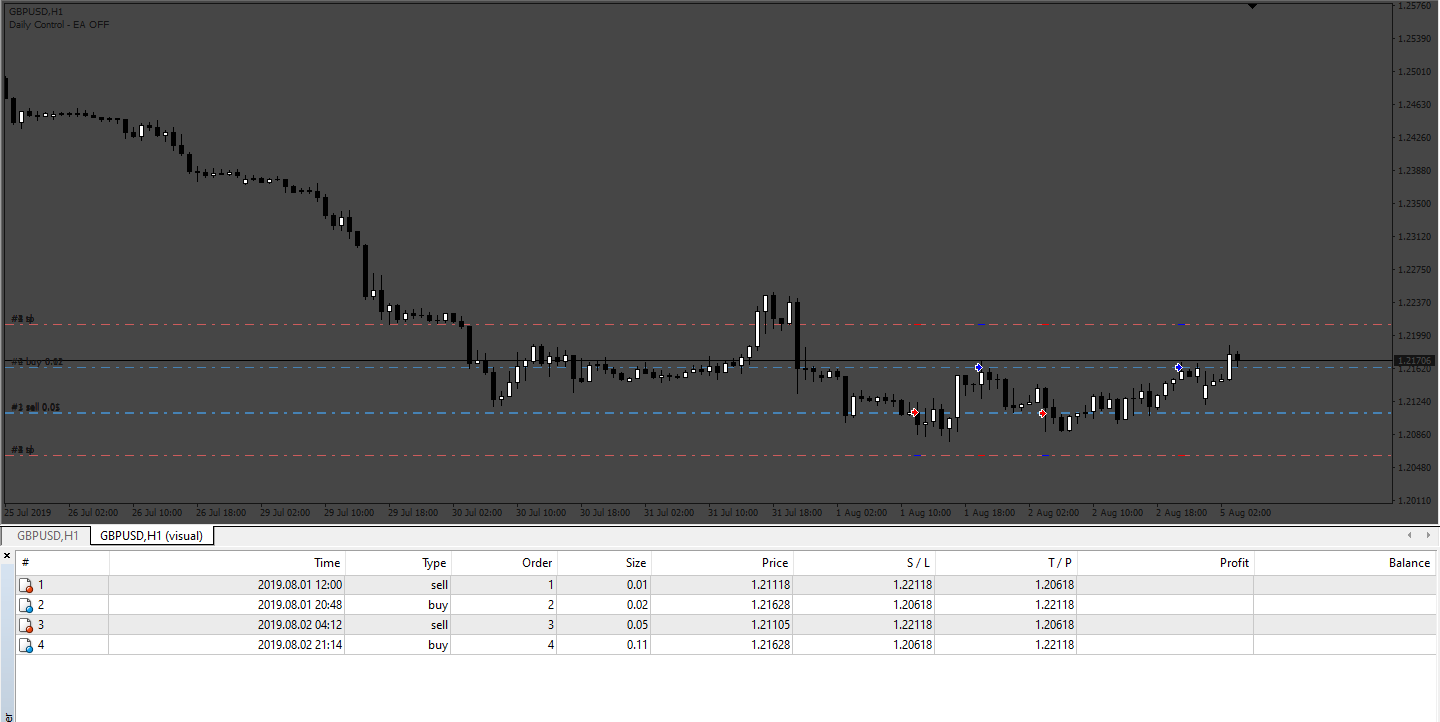The height and width of the screenshot is (722, 1440).
Task: Click blue buy arrow near 1 Aug 20:48
Action: tap(978, 368)
